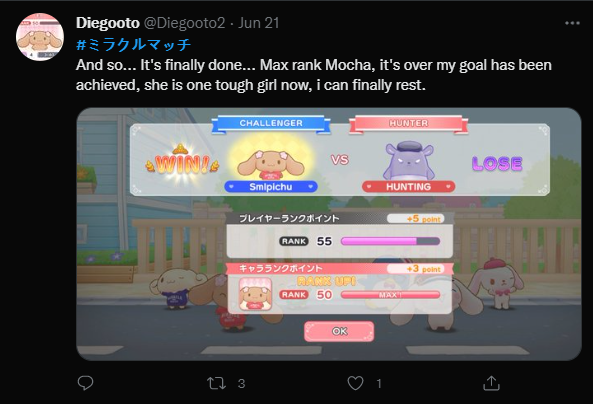Open the @Diegooto2 handle link
Image resolution: width=593 pixels, height=404 pixels.
pyautogui.click(x=185, y=23)
